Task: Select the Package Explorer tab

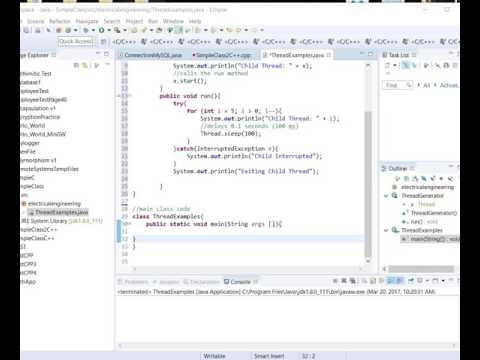Action: pos(37,55)
